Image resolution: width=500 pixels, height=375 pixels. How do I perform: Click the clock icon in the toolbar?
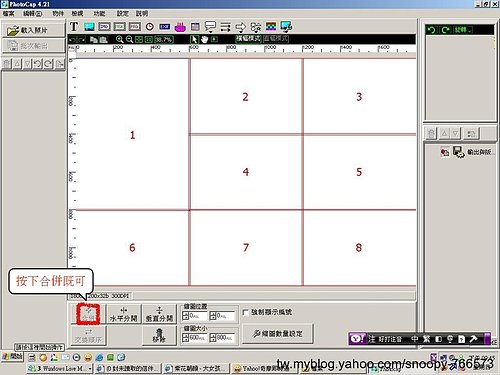coord(150,27)
